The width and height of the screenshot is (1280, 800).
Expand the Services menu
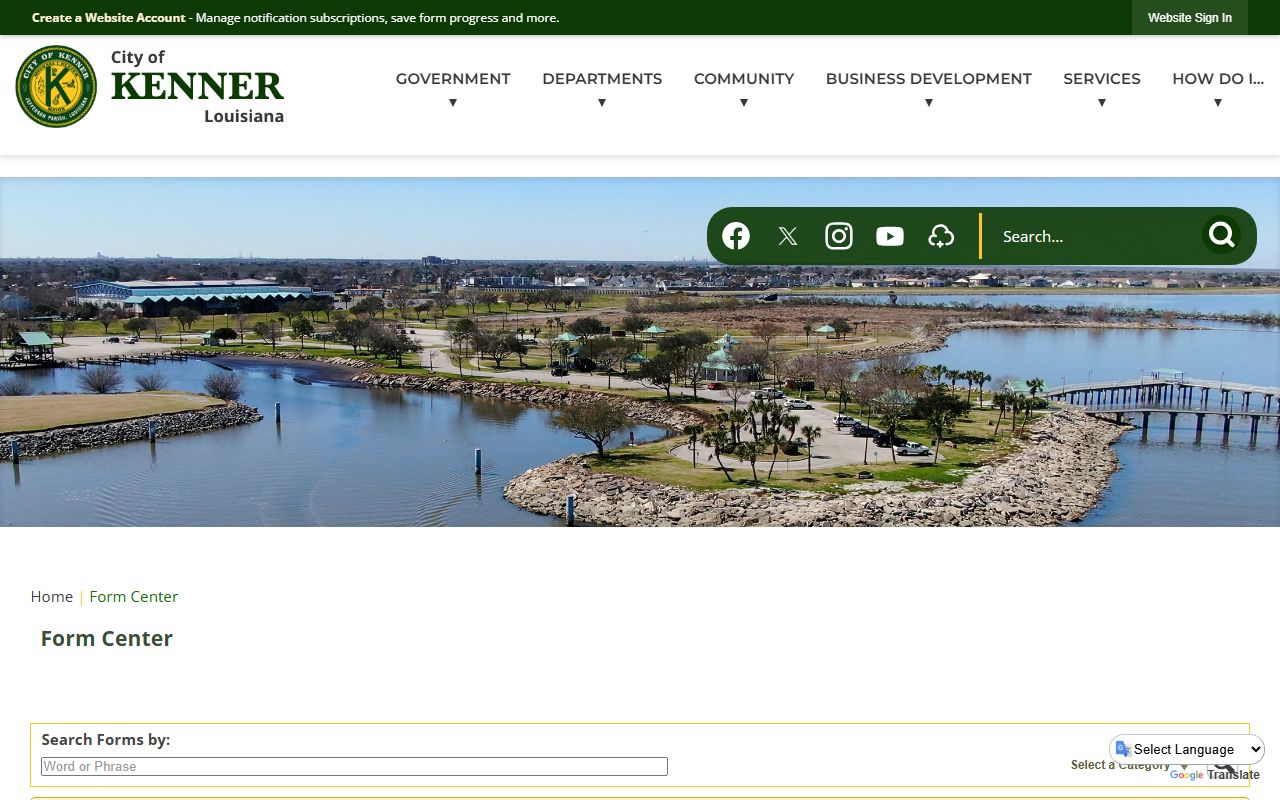[x=1102, y=78]
